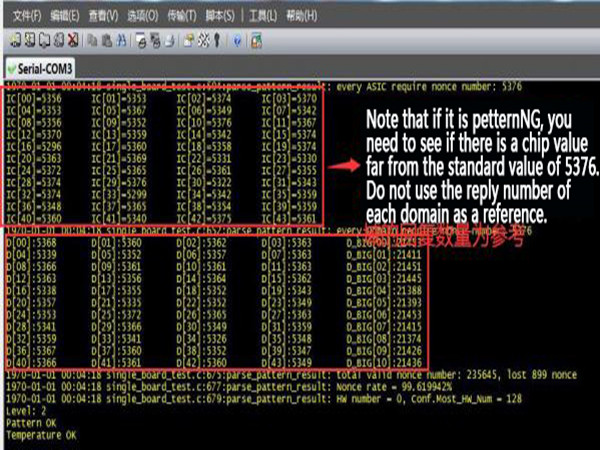Click the D[00]:5368 entry

click(x=31, y=243)
